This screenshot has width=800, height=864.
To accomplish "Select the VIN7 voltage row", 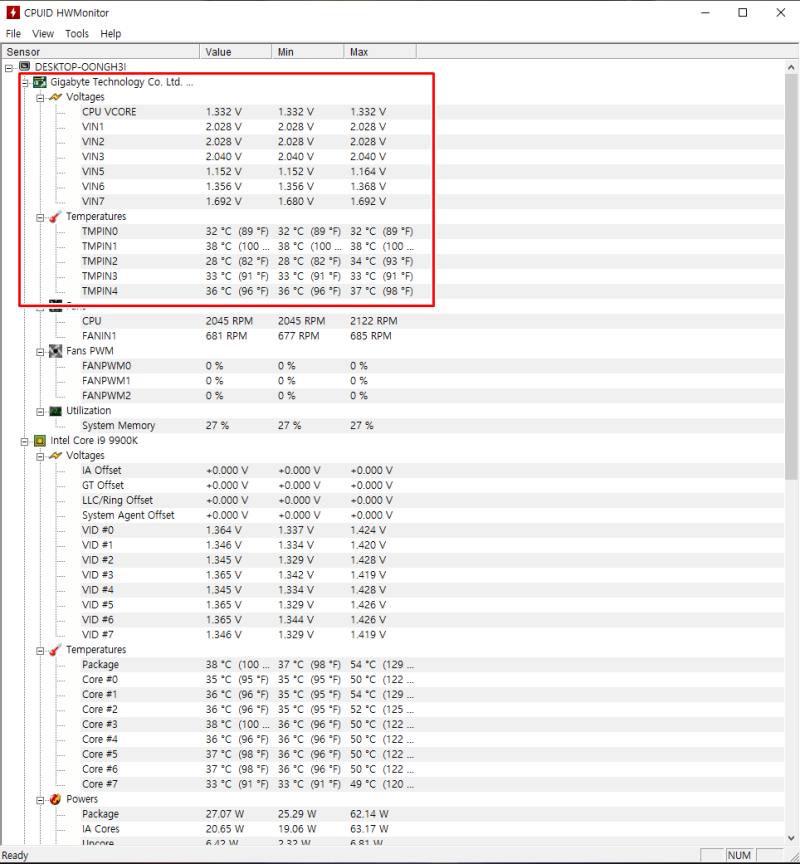I will coord(431,202).
